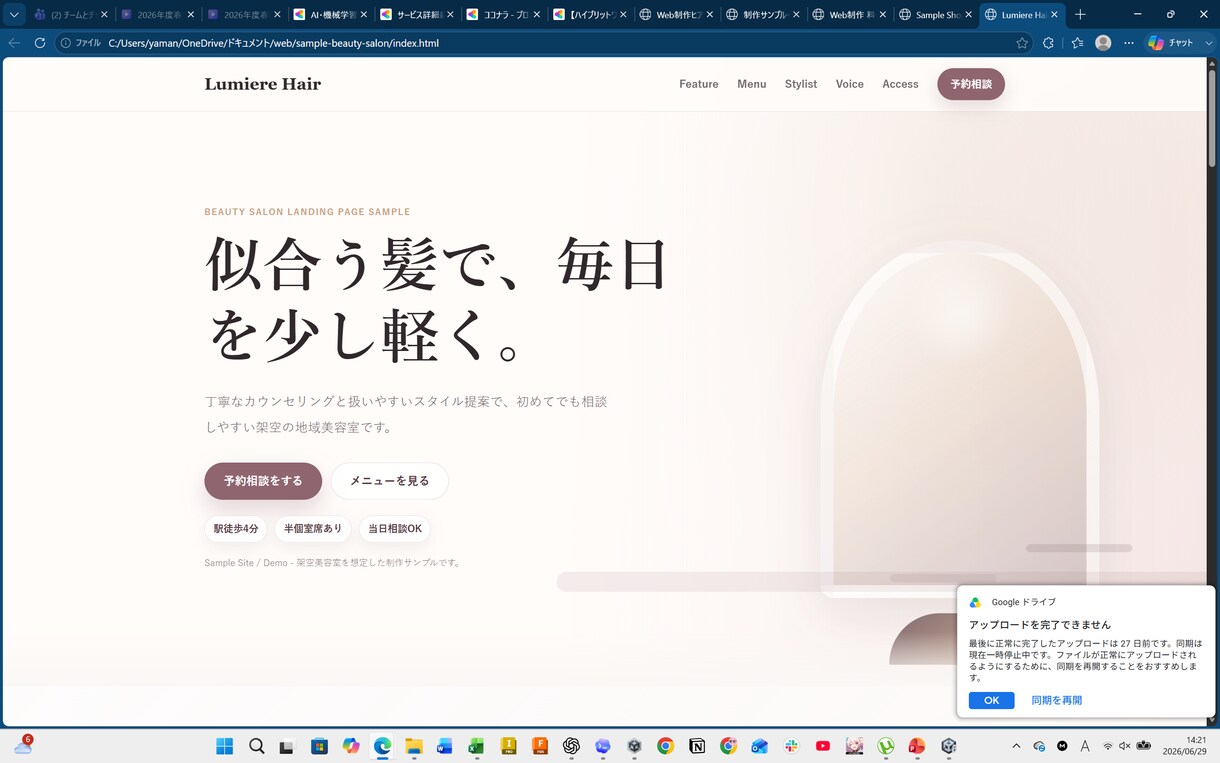Click 同期を再開 in Drive notification
1220x763 pixels.
click(x=1057, y=700)
